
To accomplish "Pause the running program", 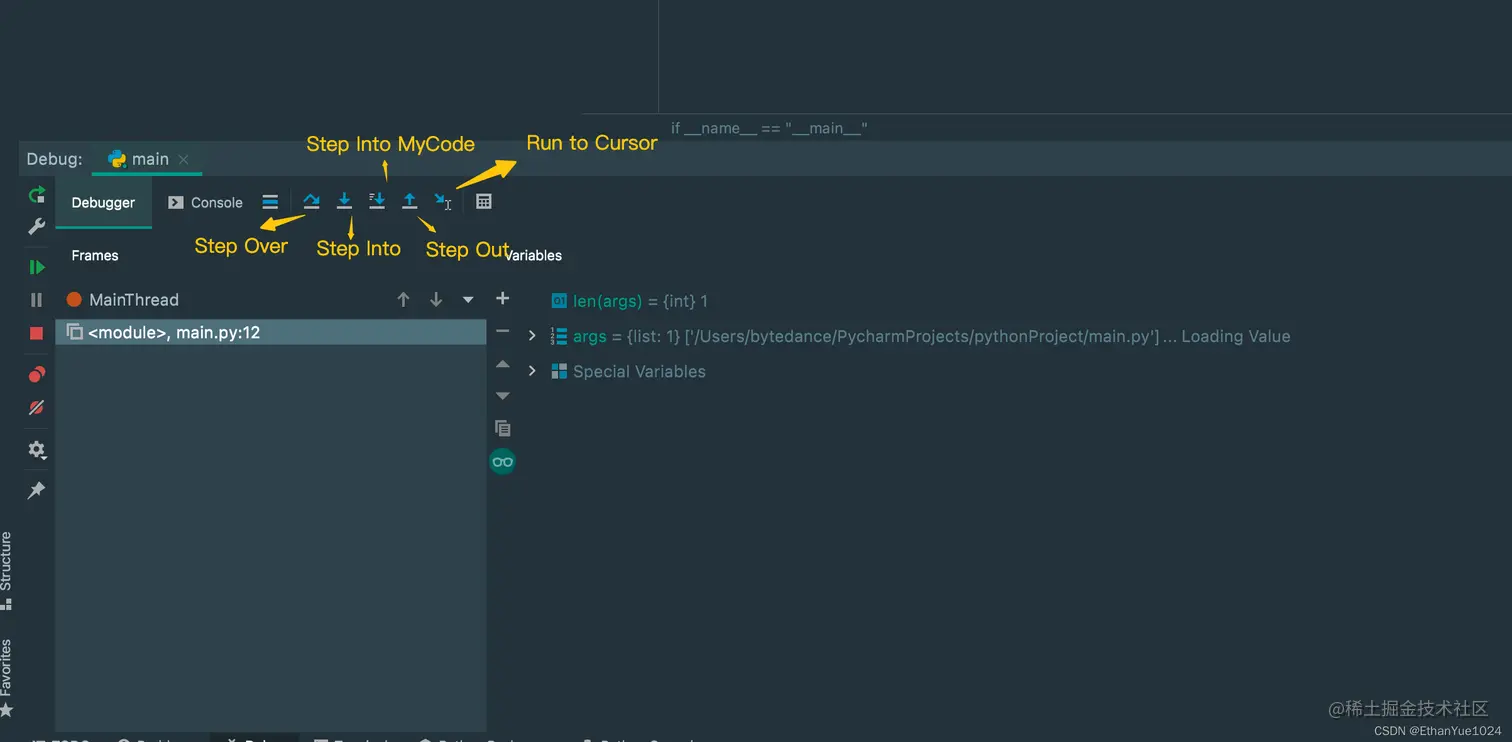I will pyautogui.click(x=37, y=300).
